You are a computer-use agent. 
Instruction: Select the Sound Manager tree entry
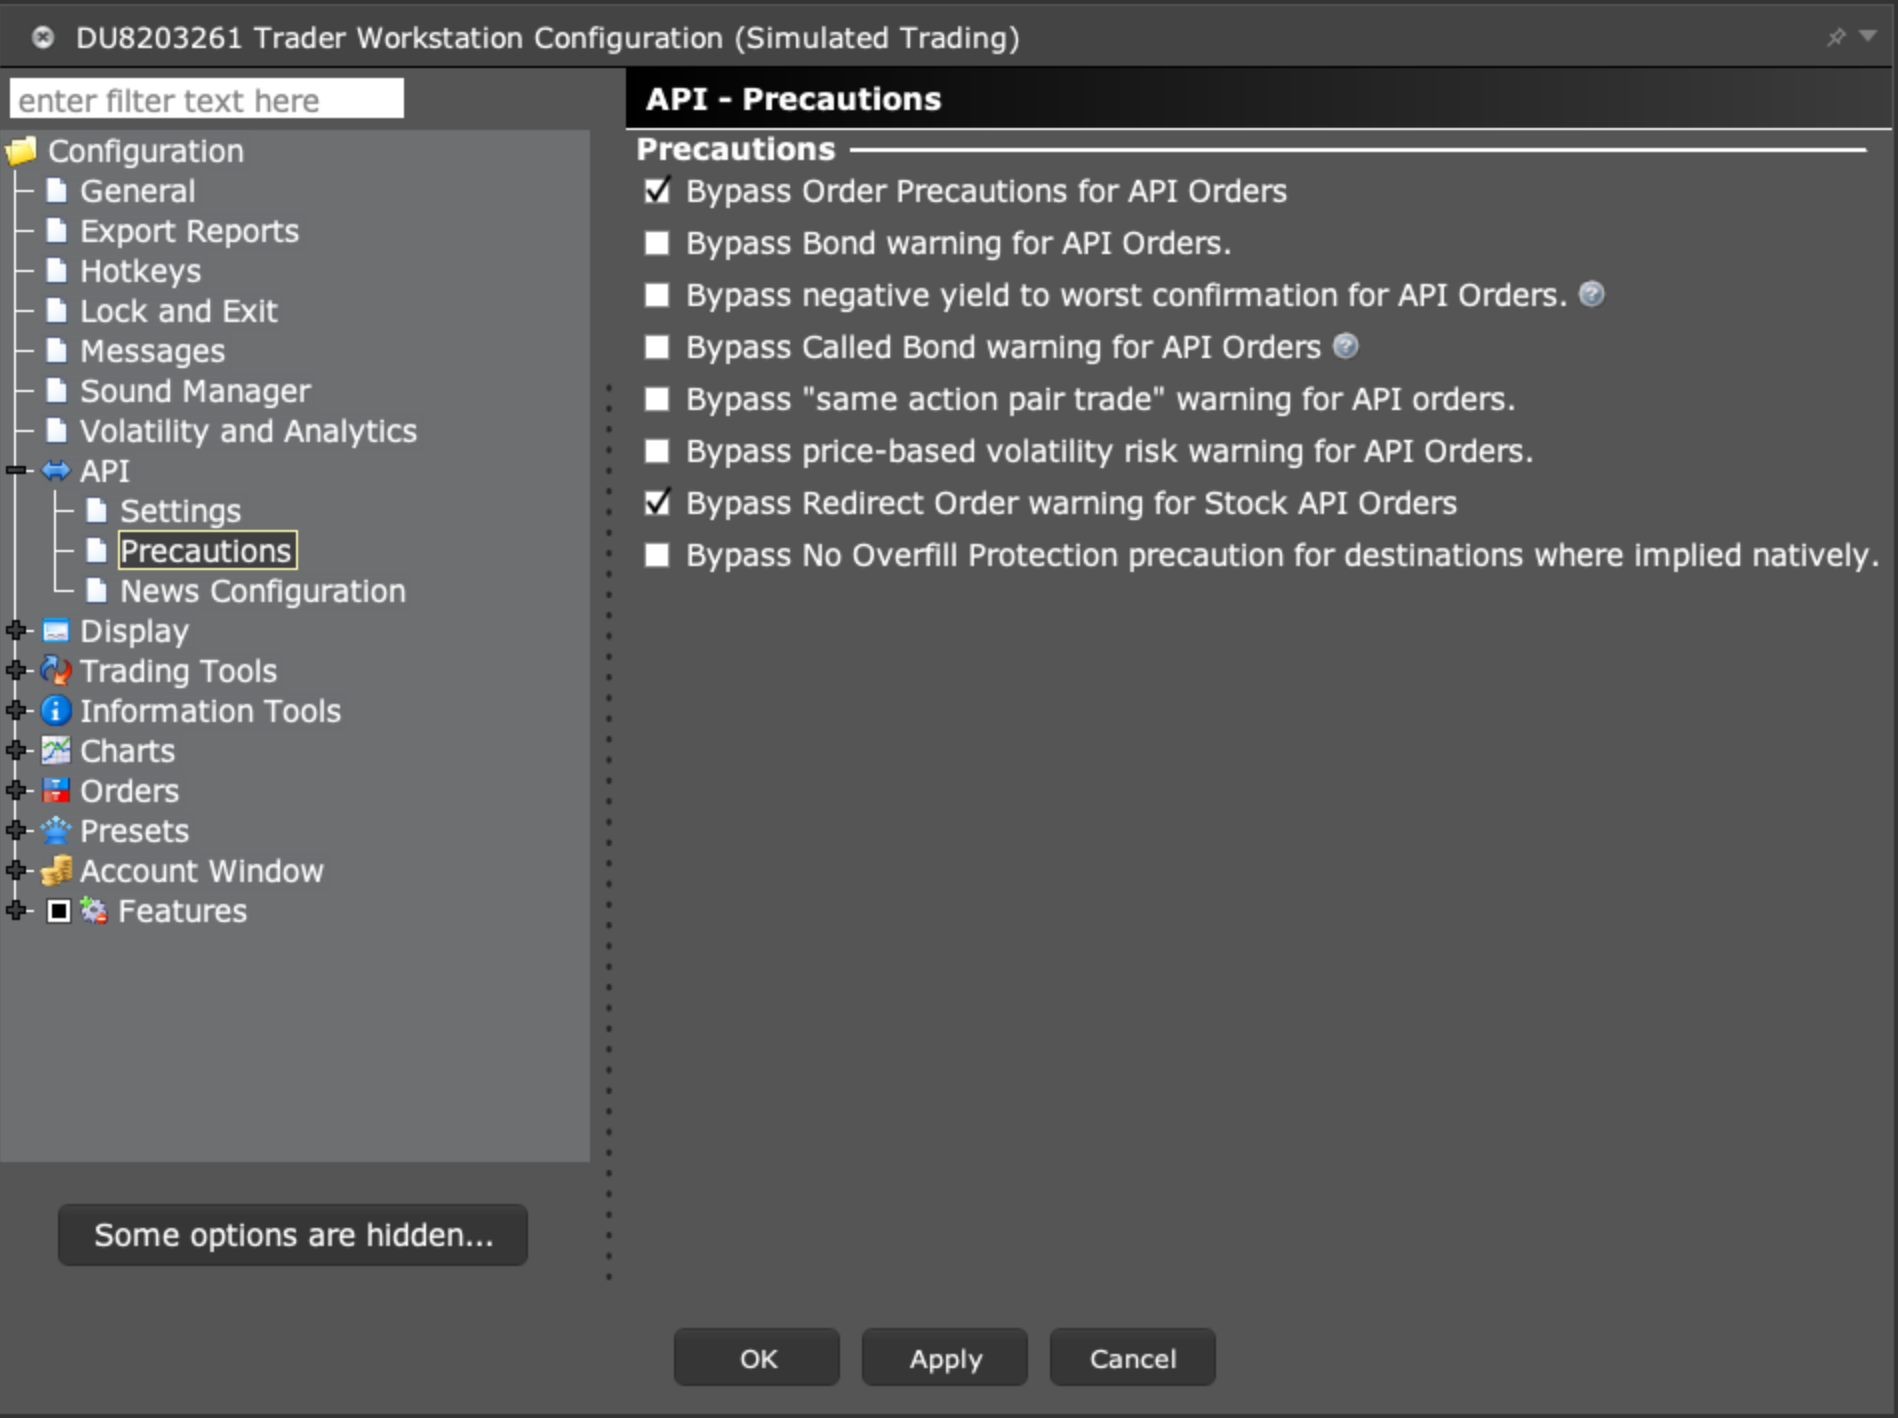(x=195, y=391)
